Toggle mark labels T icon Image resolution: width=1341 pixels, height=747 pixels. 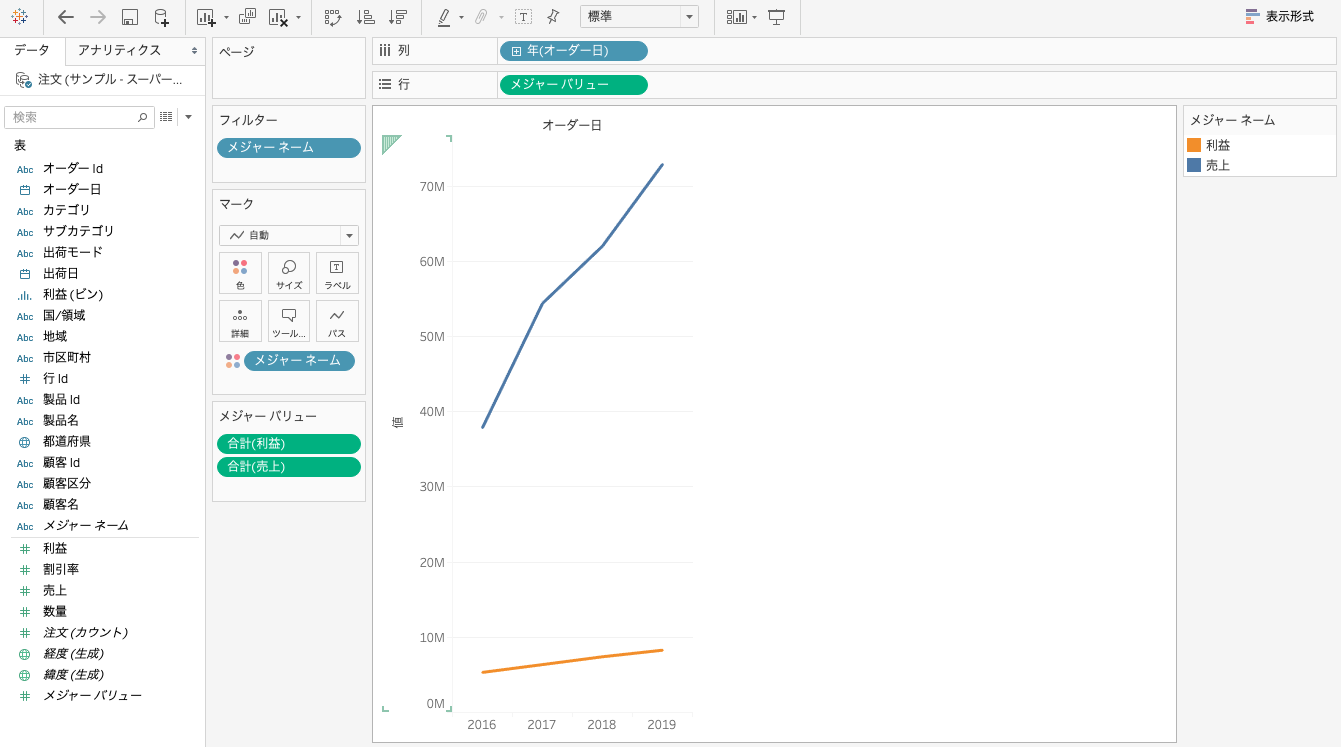coord(523,17)
